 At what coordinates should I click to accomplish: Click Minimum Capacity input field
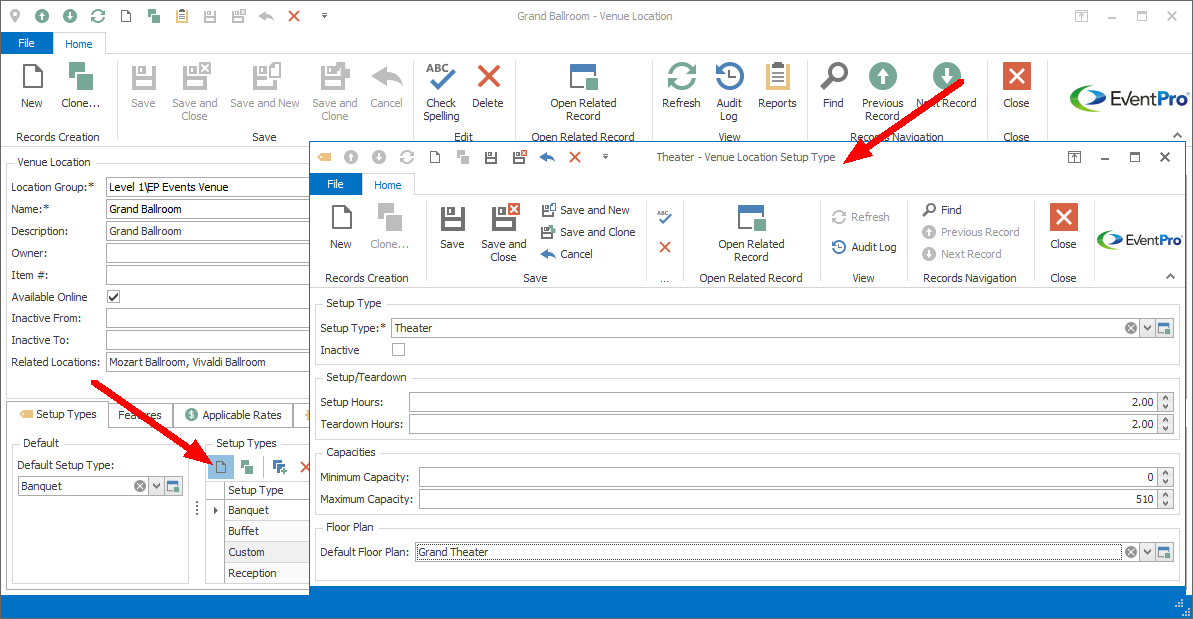(x=788, y=477)
